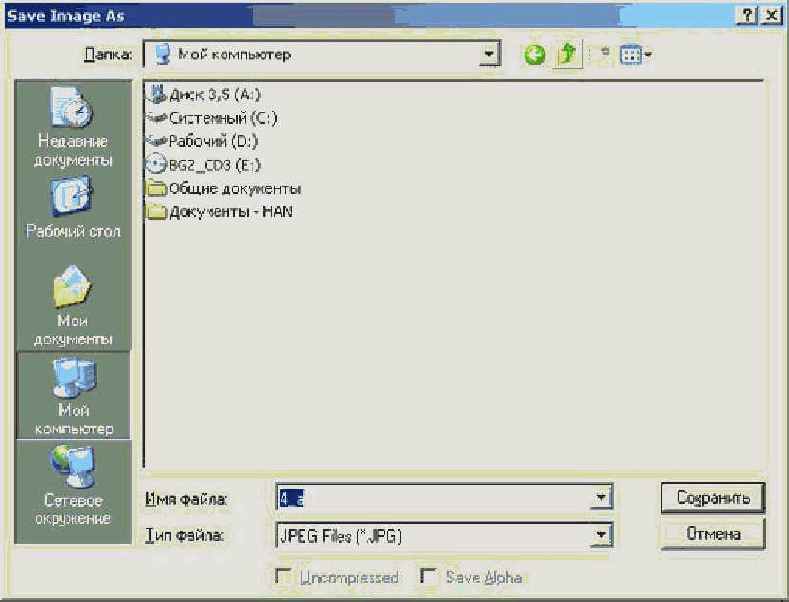Screen dimensions: 789x602
Task: Go up one folder level
Action: 568,53
